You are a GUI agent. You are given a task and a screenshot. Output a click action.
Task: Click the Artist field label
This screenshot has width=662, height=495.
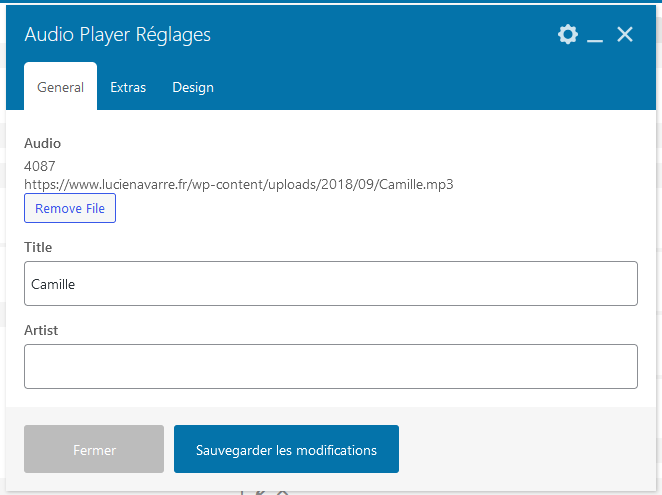click(41, 330)
